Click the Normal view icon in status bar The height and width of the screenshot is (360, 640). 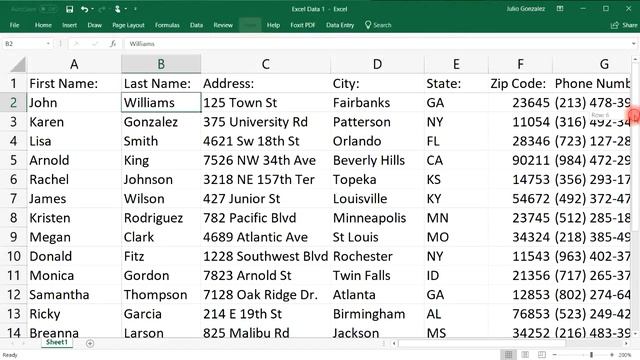coord(508,355)
